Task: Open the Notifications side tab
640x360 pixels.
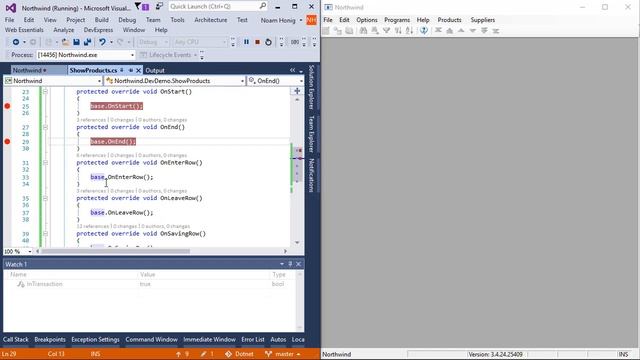Action: click(311, 175)
